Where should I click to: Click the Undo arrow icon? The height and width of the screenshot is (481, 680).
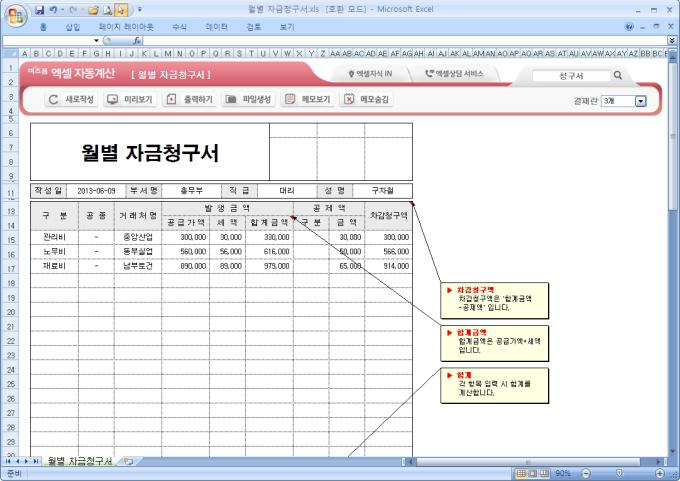pos(53,10)
